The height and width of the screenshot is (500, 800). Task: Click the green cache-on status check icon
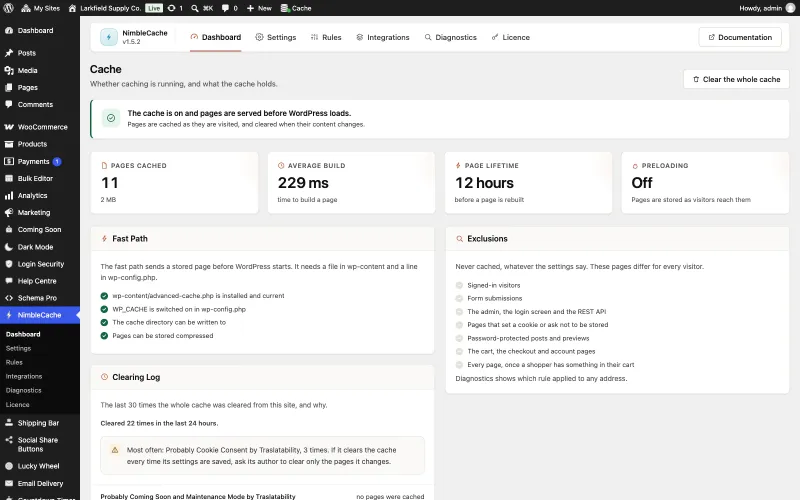111,118
